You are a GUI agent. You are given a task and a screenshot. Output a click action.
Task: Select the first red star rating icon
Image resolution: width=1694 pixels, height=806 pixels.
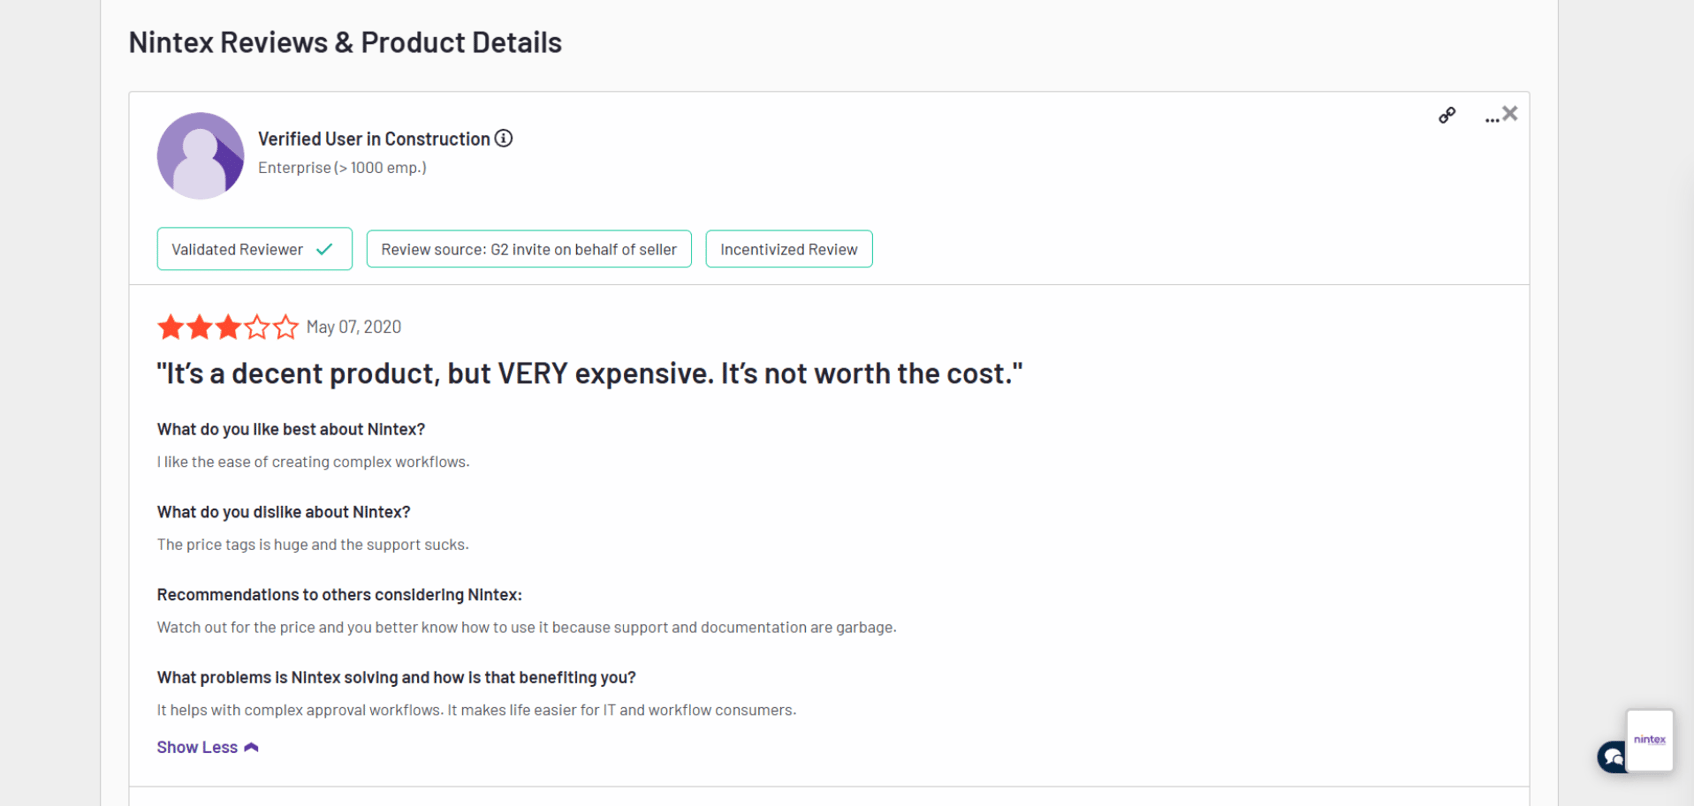click(x=171, y=326)
